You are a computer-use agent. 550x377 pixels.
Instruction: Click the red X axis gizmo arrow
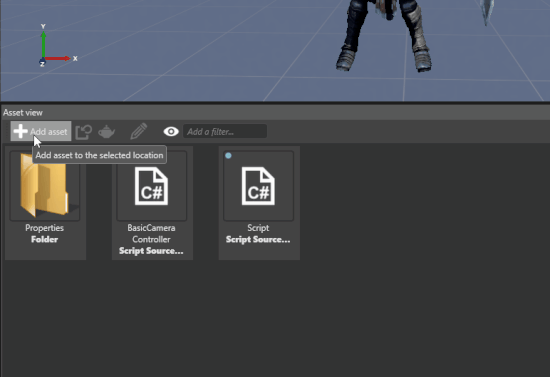click(x=57, y=58)
